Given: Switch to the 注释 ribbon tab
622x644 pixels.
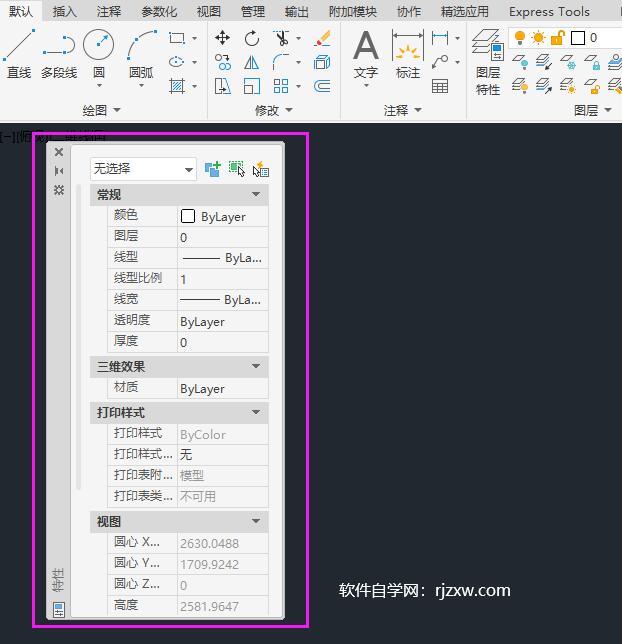Looking at the screenshot, I should [x=109, y=12].
